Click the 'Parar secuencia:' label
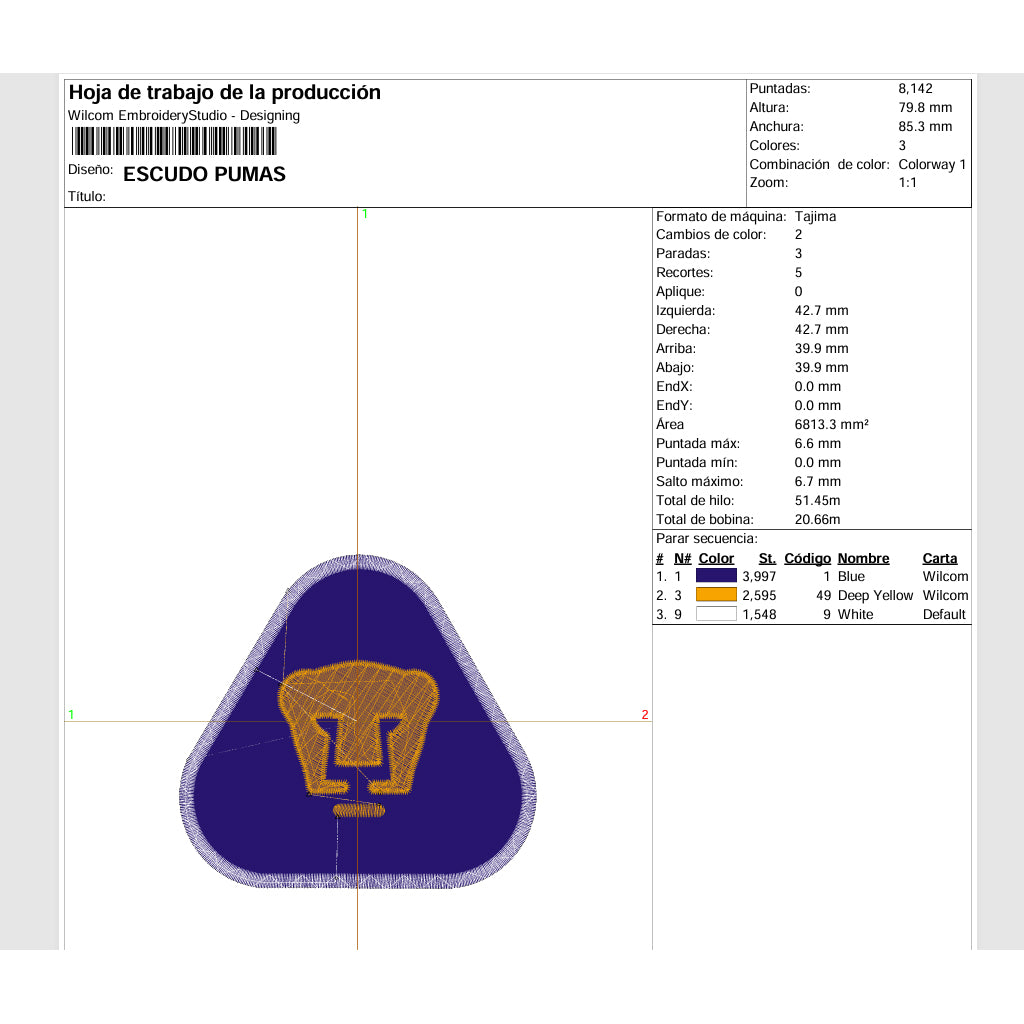Image resolution: width=1024 pixels, height=1024 pixels. [x=707, y=538]
